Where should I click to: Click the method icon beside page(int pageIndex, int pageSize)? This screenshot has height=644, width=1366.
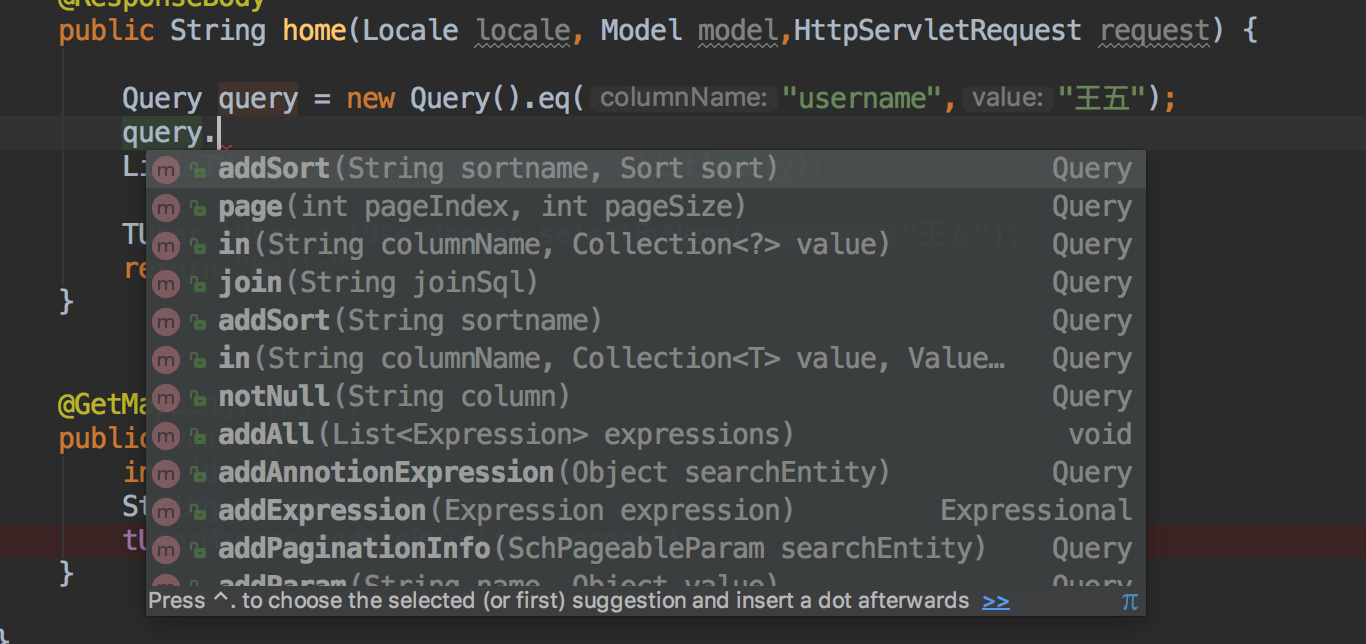click(x=166, y=208)
